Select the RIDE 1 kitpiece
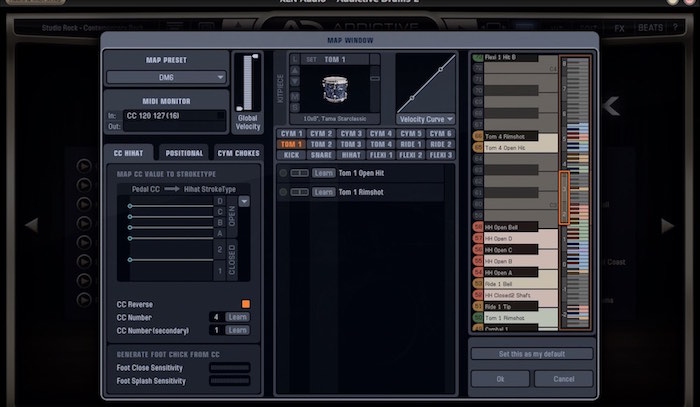Screen dimensions: 700x407 pos(411,144)
